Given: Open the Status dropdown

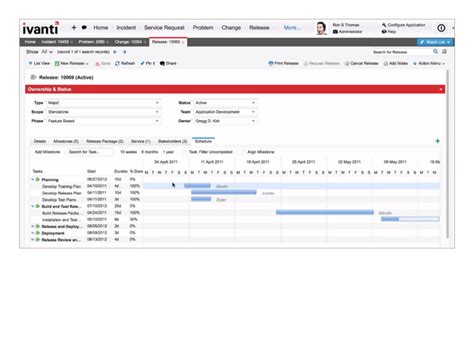Looking at the screenshot, I should (253, 103).
